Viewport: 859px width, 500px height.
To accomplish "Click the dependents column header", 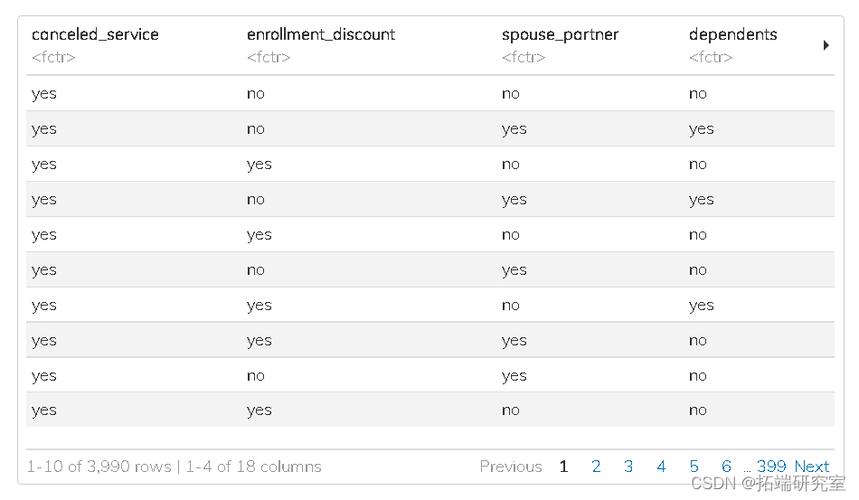I will tap(733, 35).
